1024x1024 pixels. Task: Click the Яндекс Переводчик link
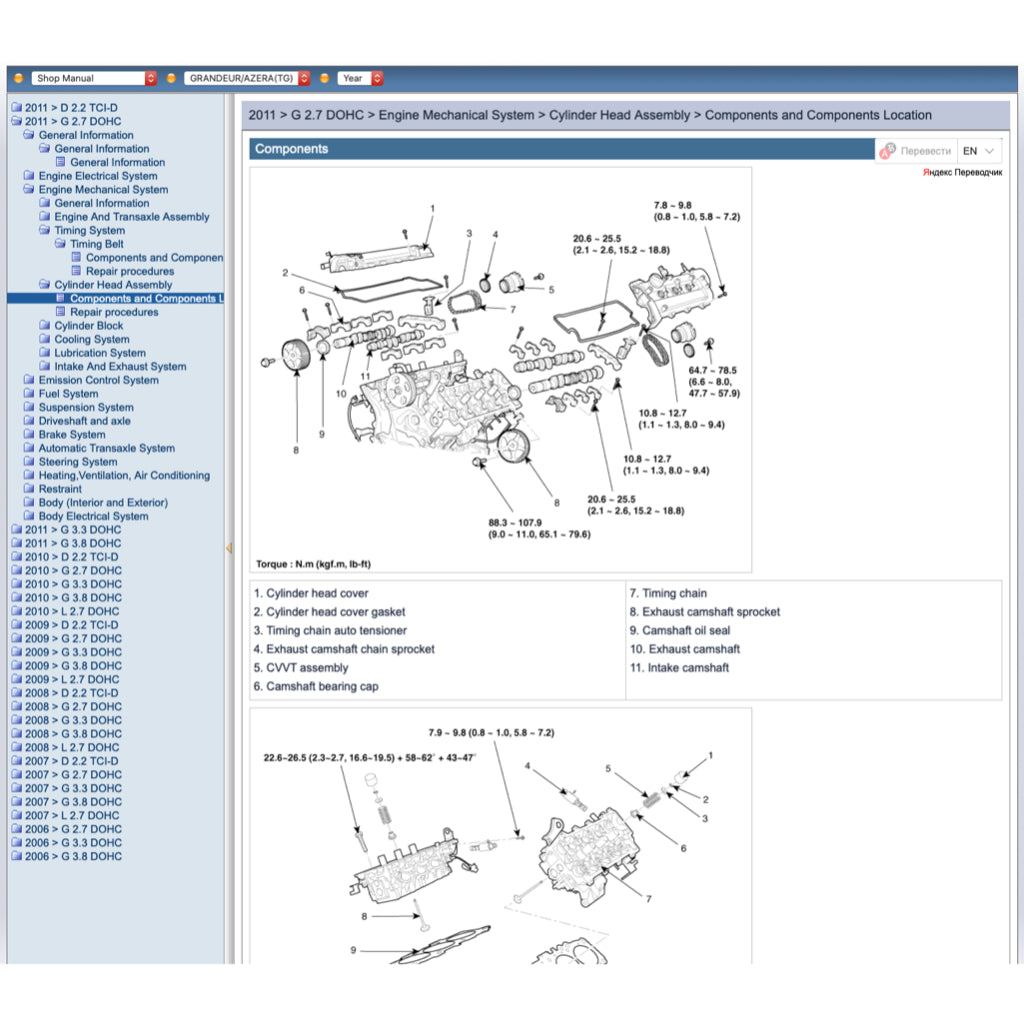click(x=962, y=173)
